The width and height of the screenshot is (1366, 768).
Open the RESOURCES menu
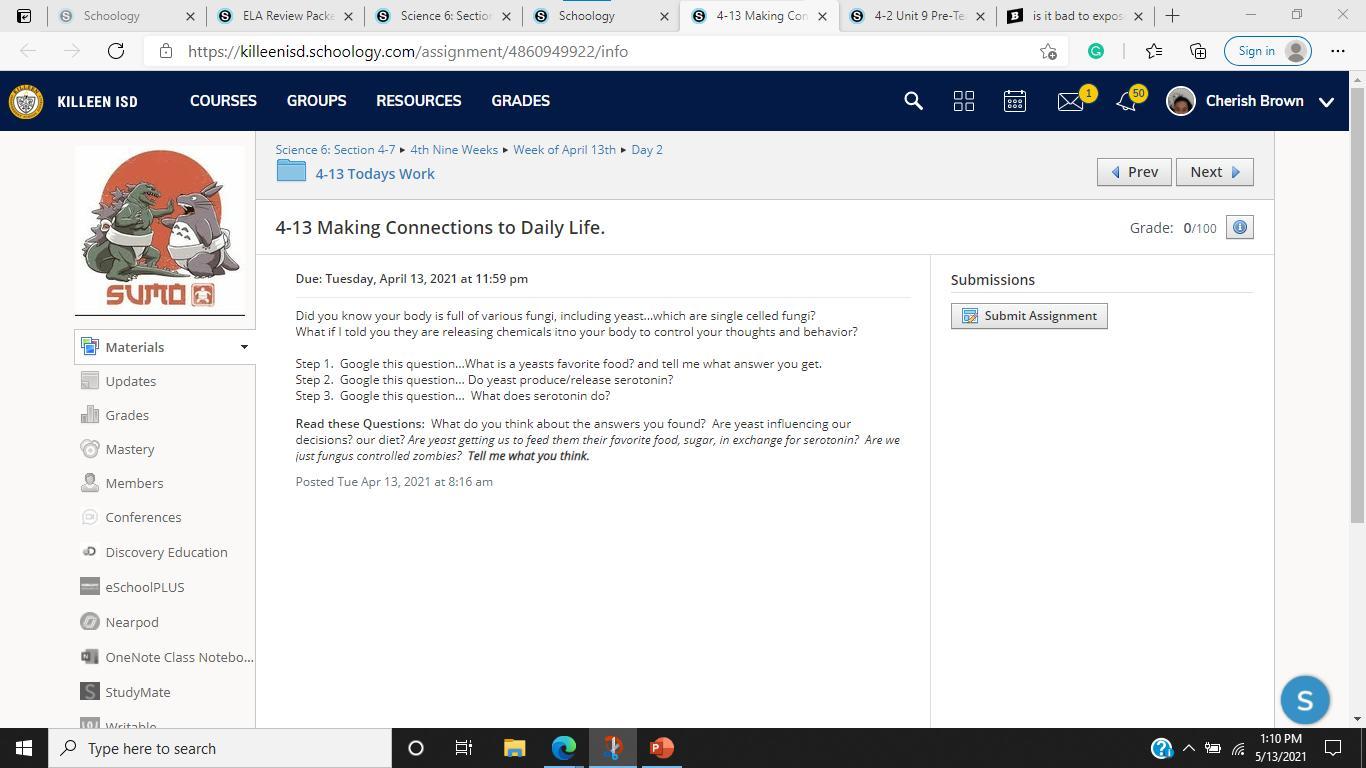[x=418, y=101]
